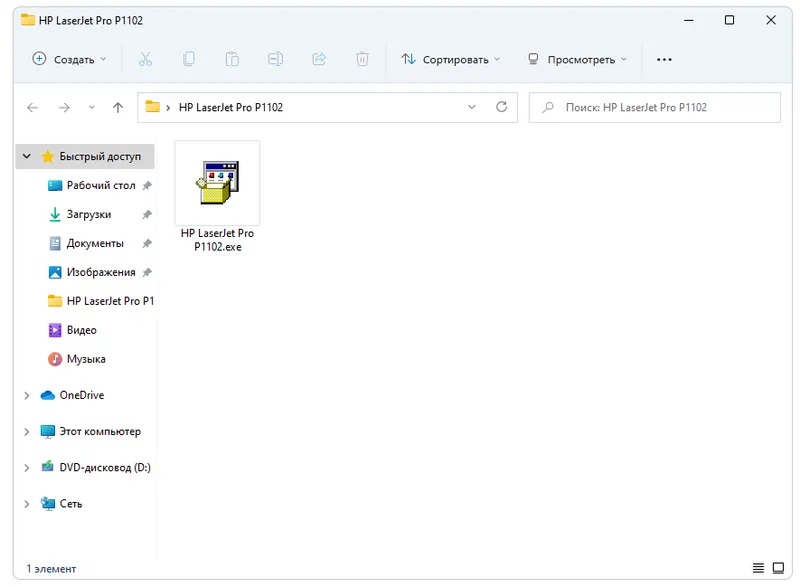Expand the OneDrive tree node
This screenshot has width=800, height=587.
(x=27, y=395)
